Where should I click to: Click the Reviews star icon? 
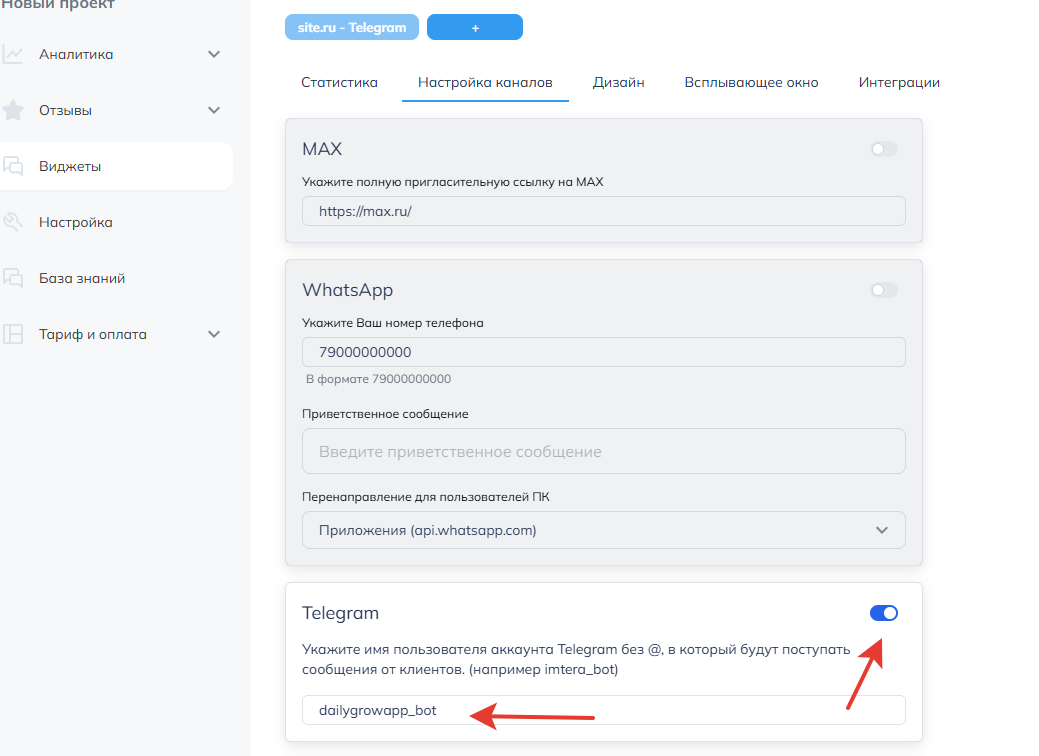(13, 110)
